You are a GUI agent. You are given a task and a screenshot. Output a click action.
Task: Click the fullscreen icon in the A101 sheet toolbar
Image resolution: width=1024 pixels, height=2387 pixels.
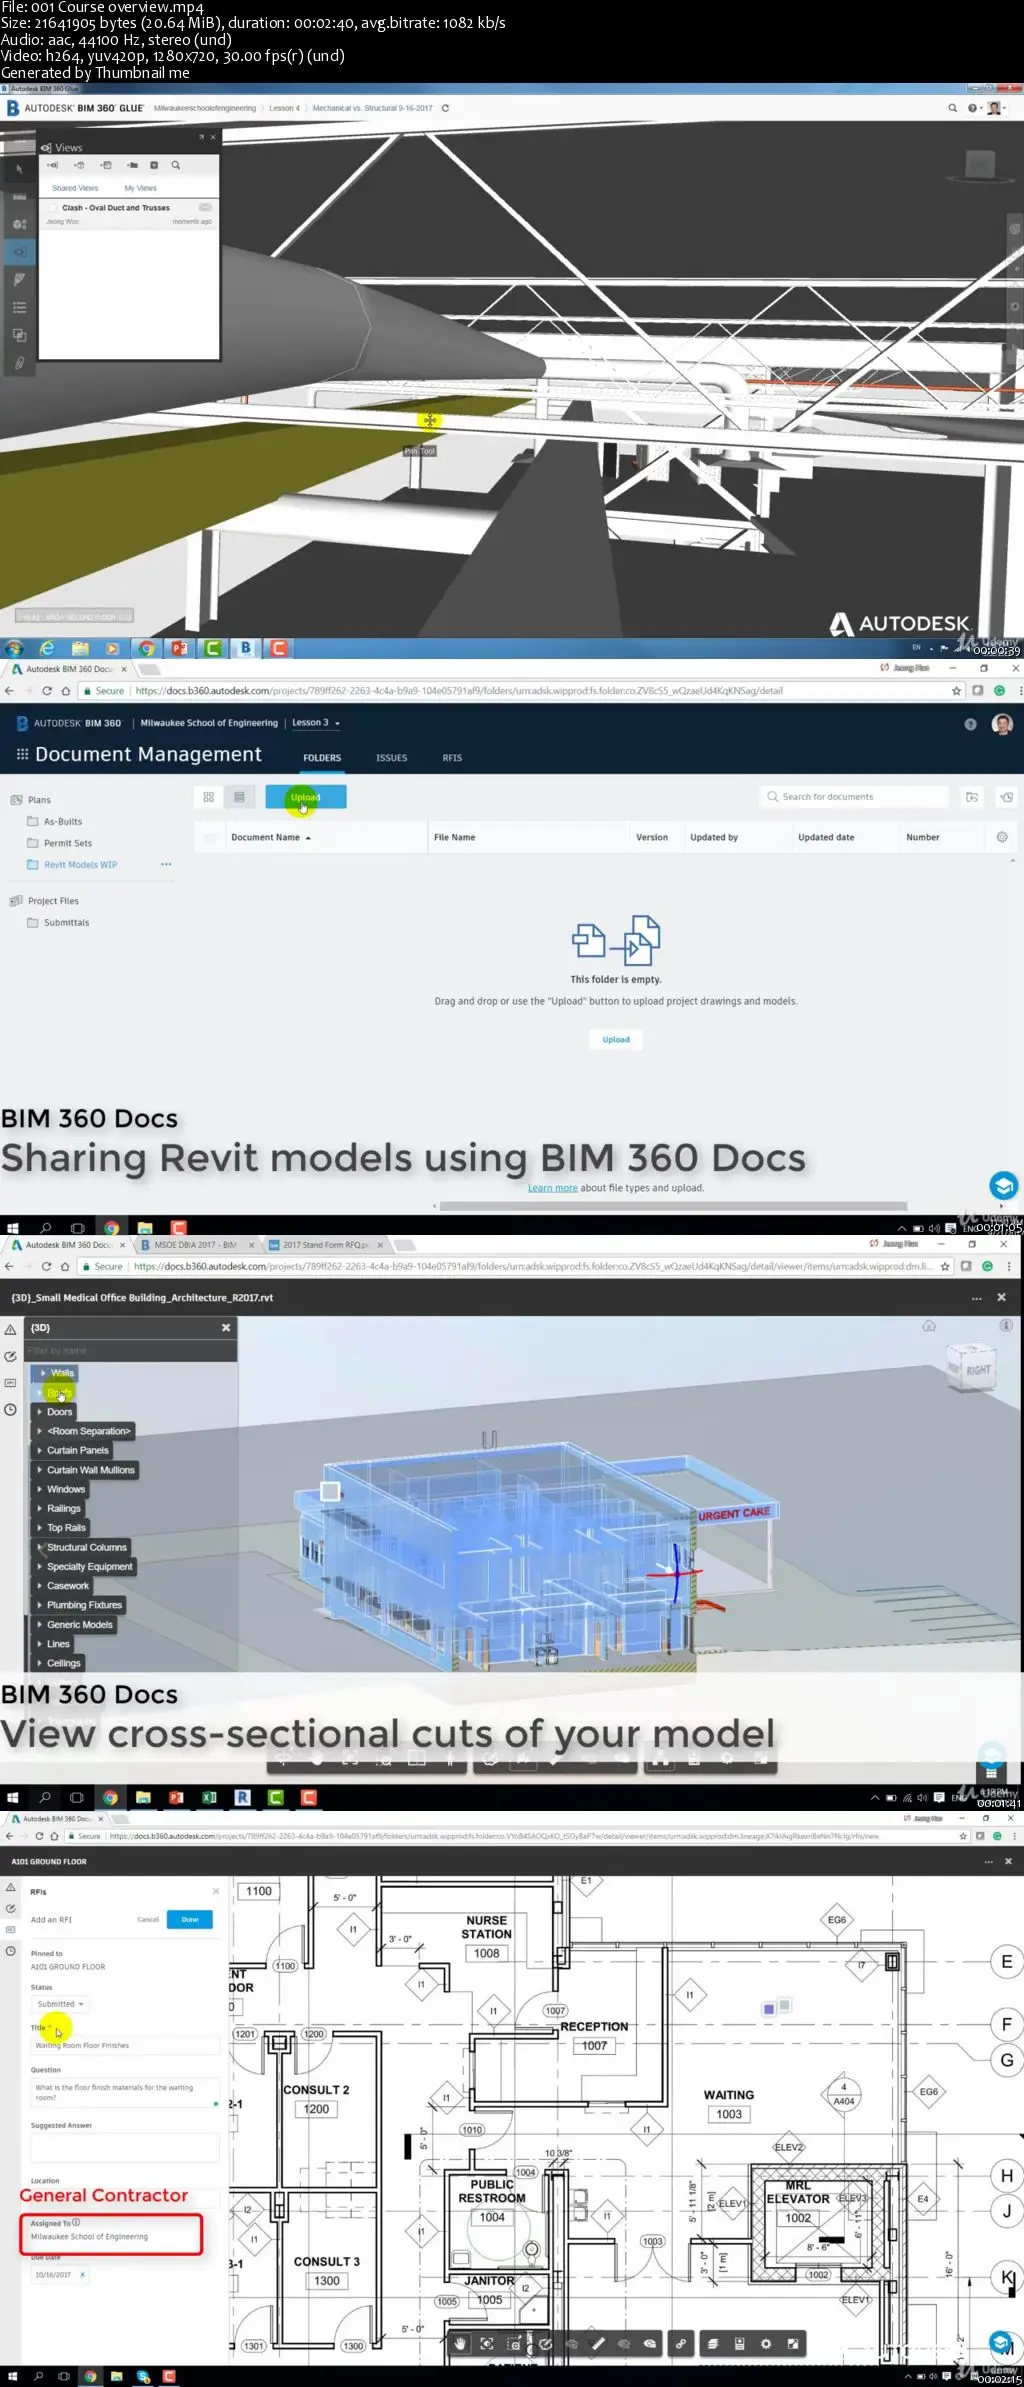(793, 2343)
